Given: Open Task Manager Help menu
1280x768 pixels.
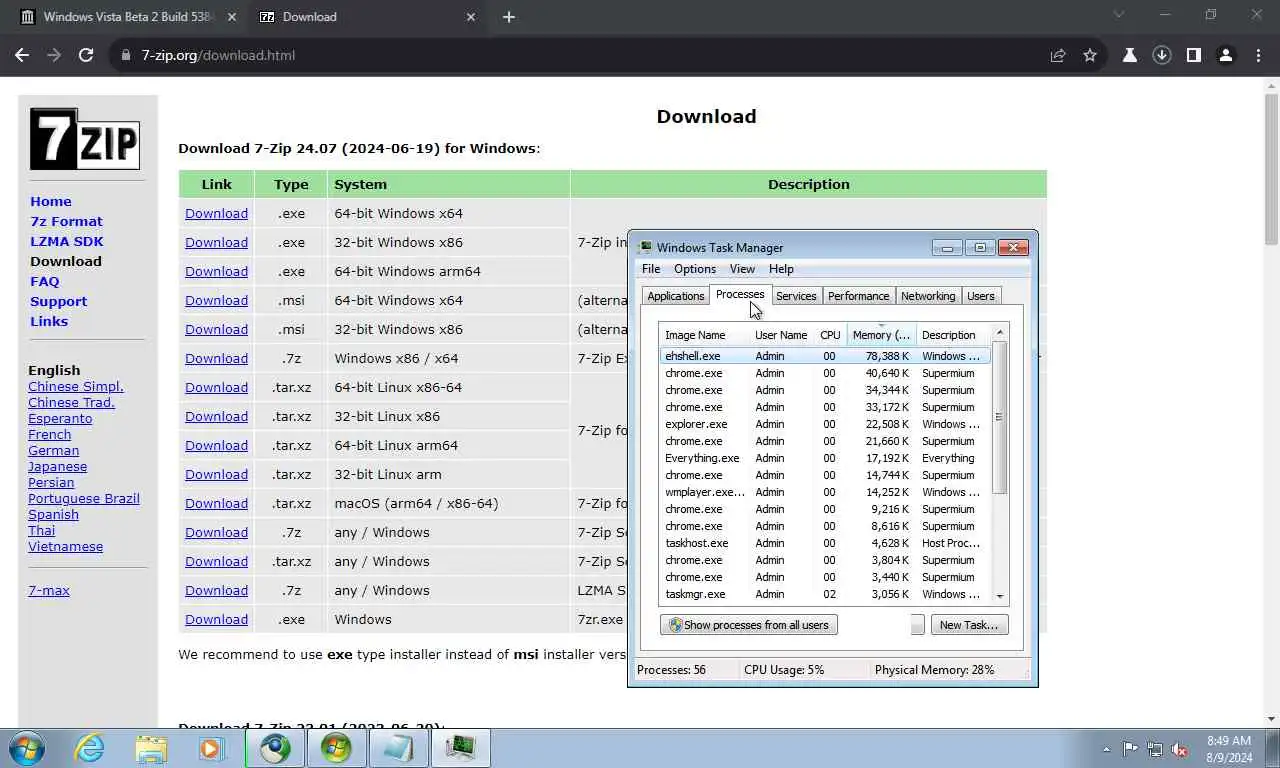Looking at the screenshot, I should 781,269.
